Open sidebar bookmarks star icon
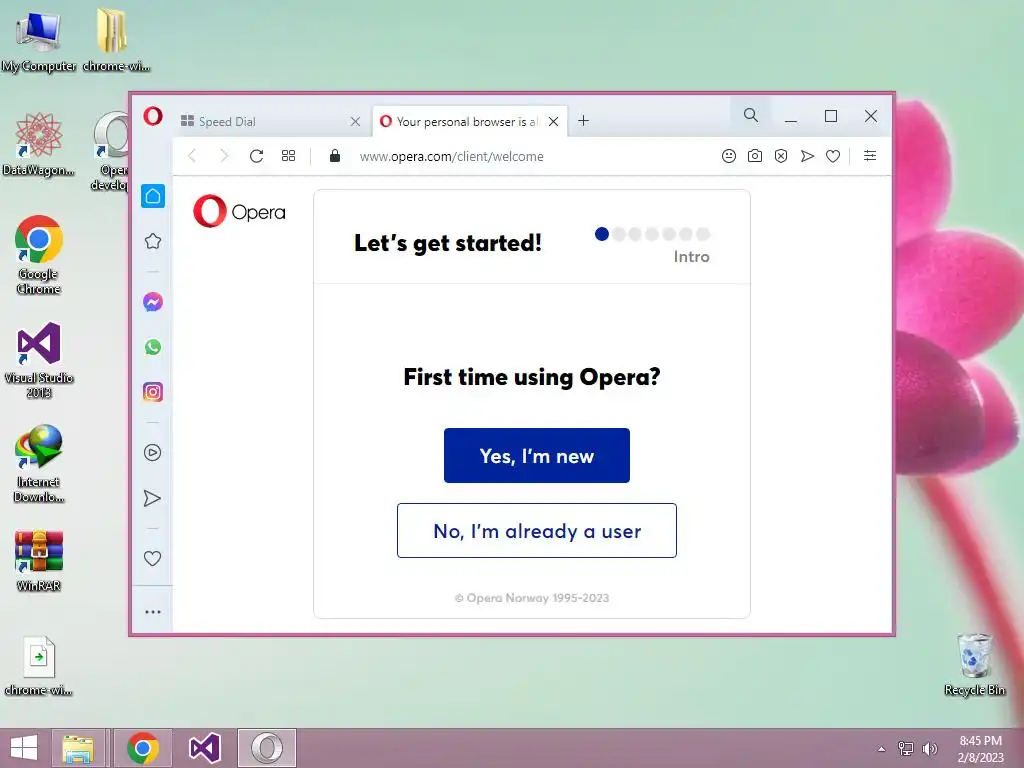This screenshot has height=768, width=1024. point(153,241)
